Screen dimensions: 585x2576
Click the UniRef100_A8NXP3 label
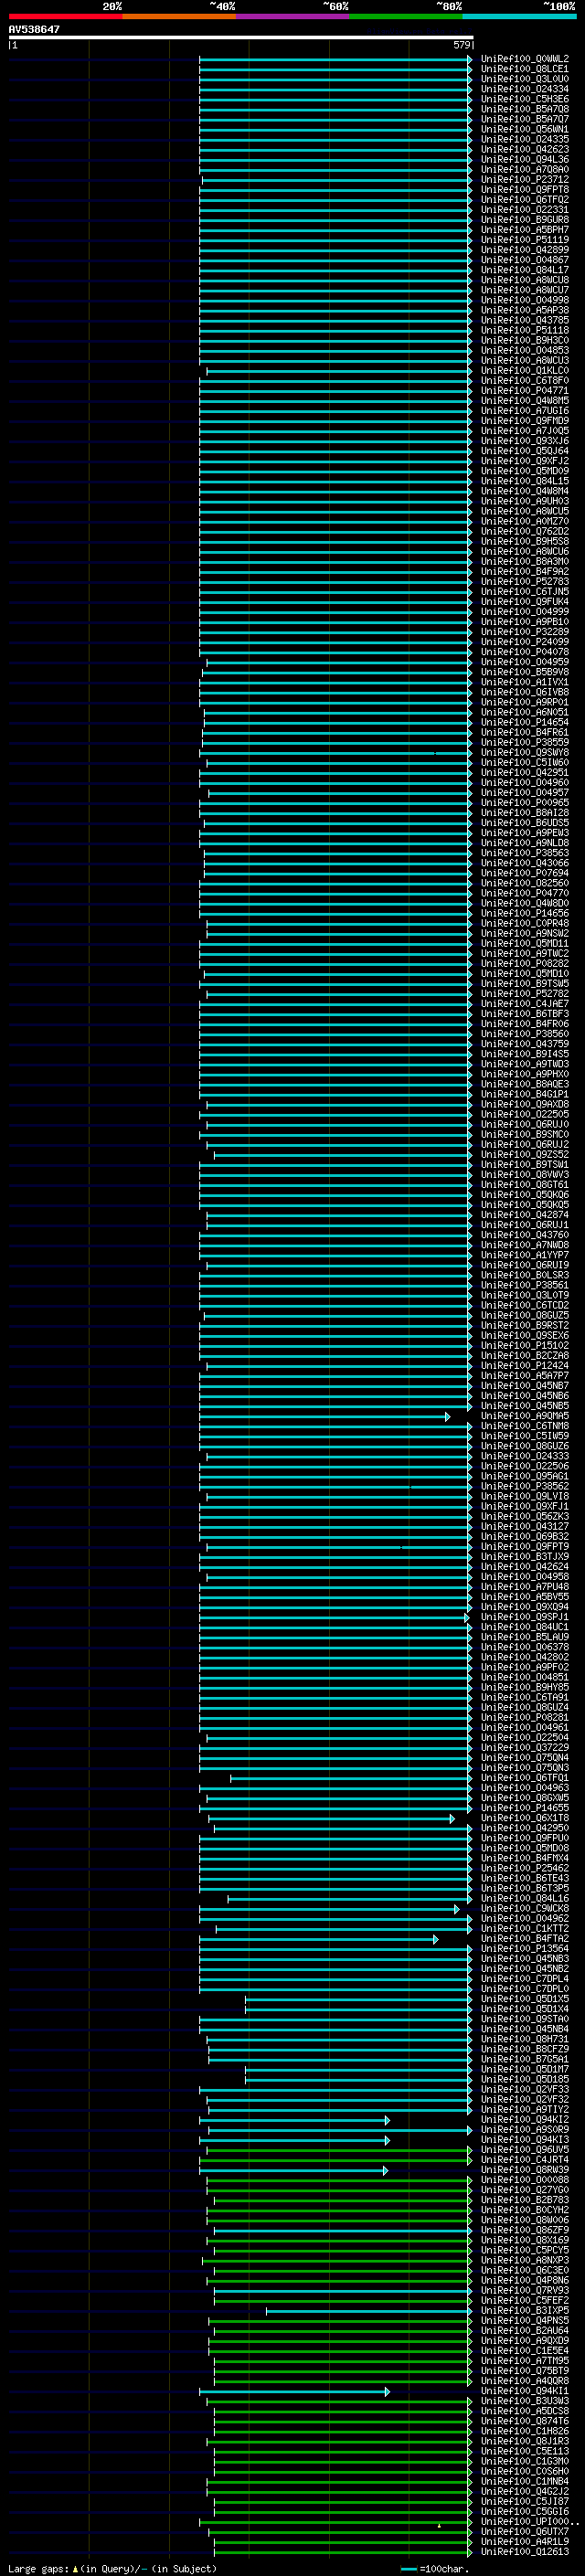[525, 2260]
